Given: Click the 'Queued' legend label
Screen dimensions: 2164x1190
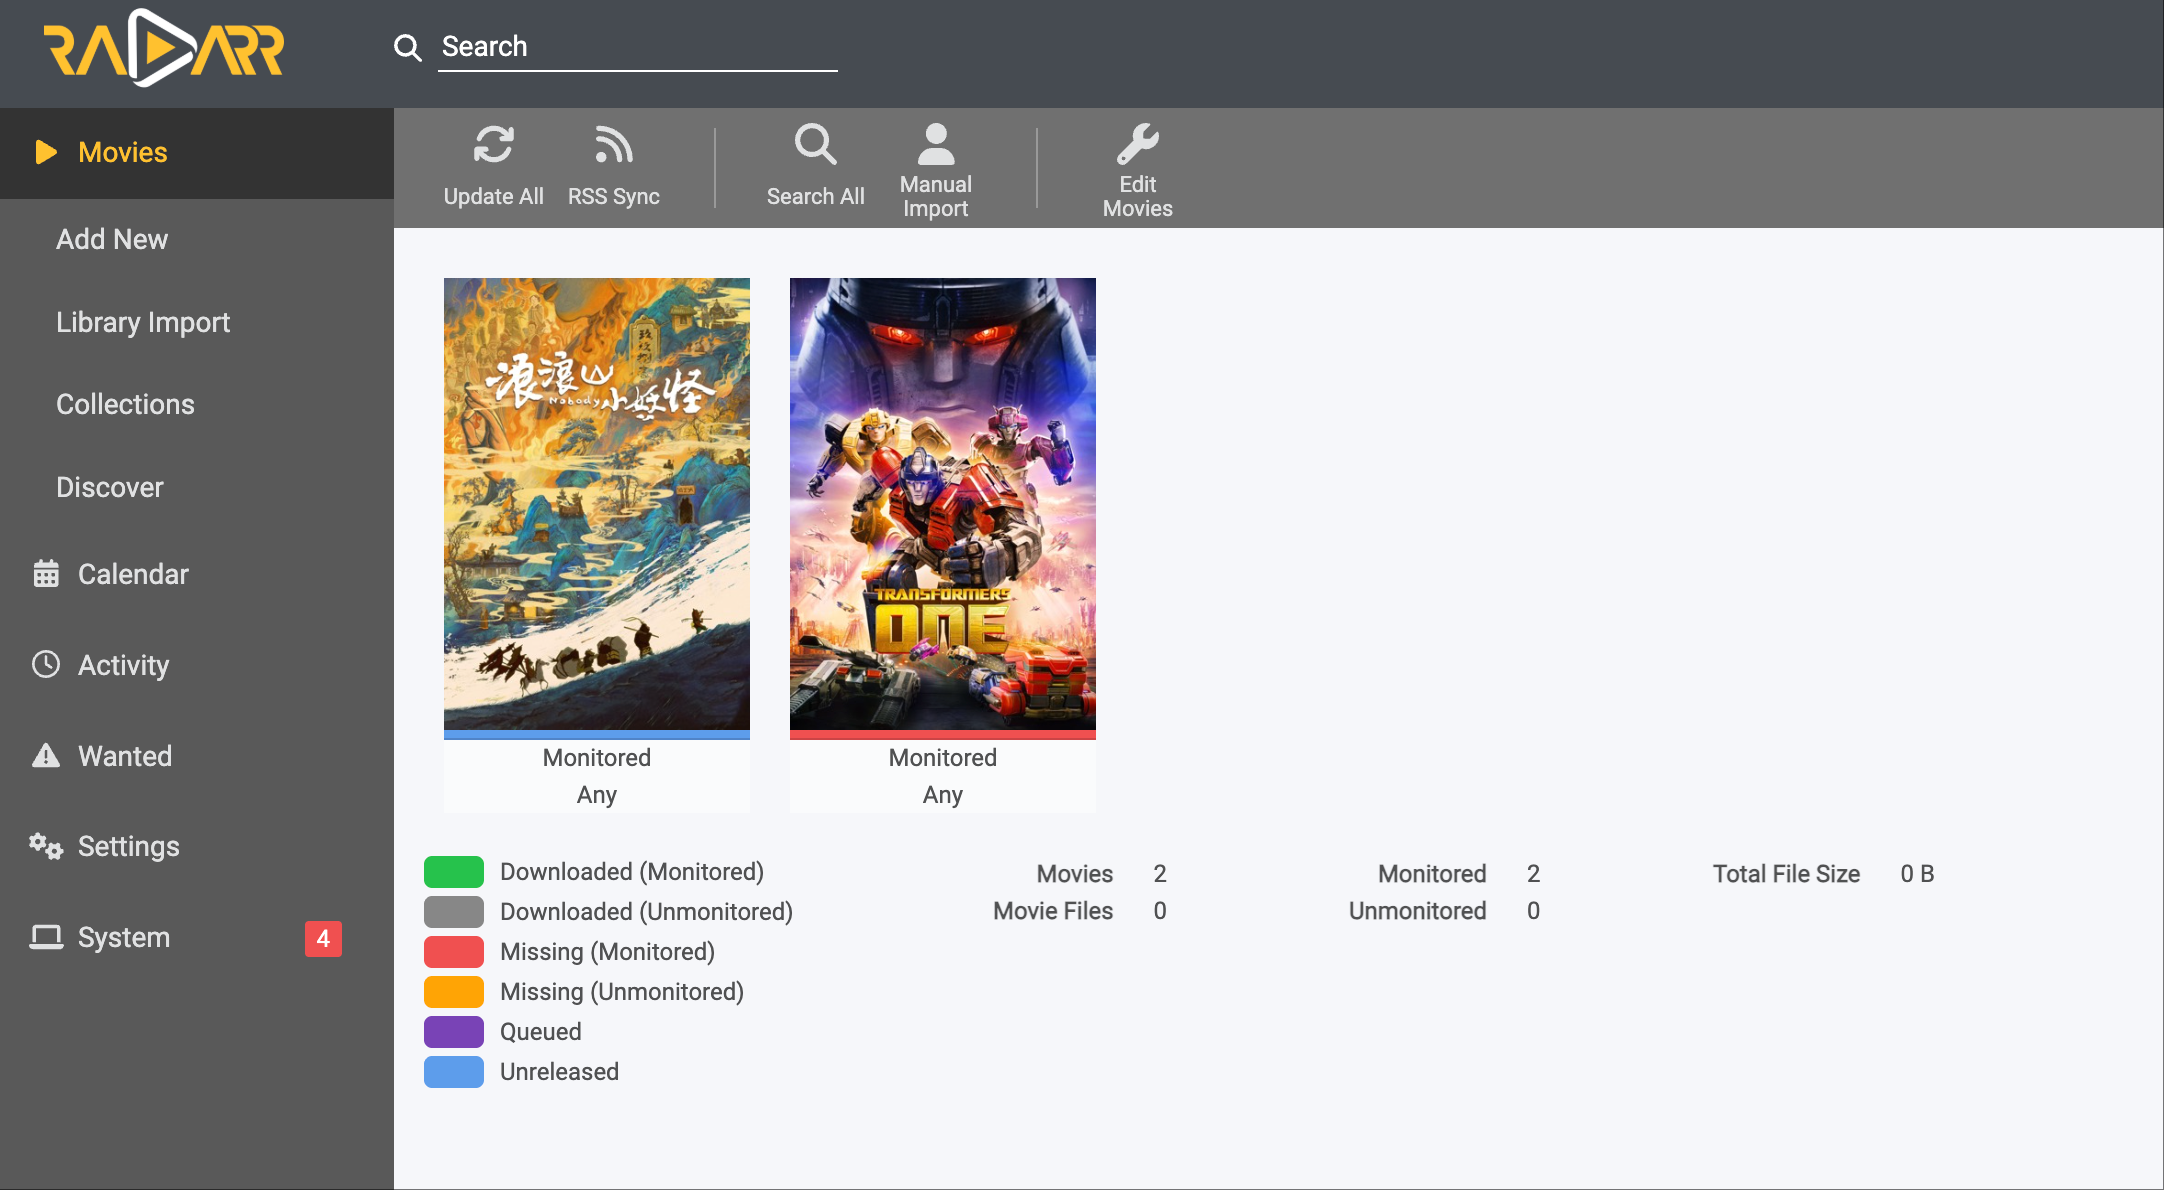Looking at the screenshot, I should pos(540,1032).
